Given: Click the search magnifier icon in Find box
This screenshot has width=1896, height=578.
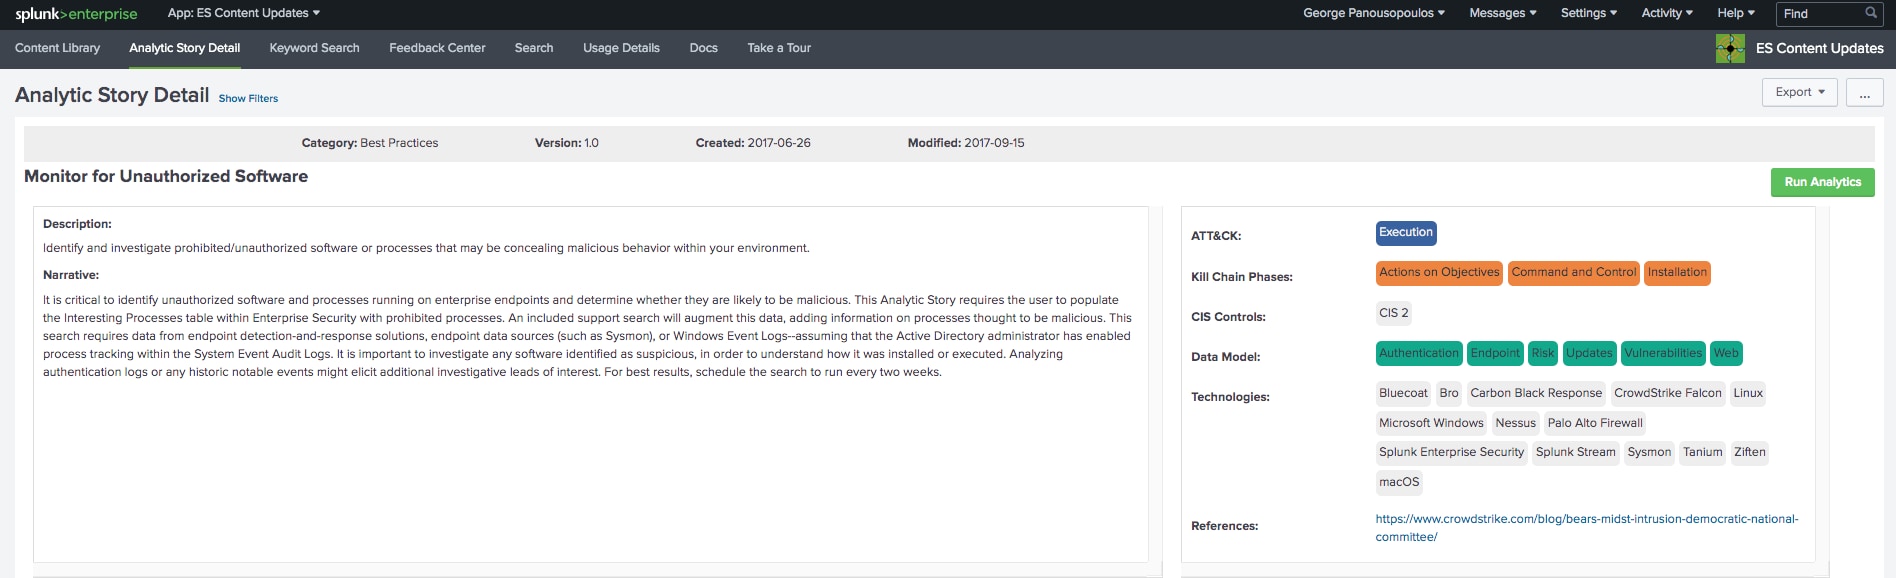Looking at the screenshot, I should (x=1871, y=13).
